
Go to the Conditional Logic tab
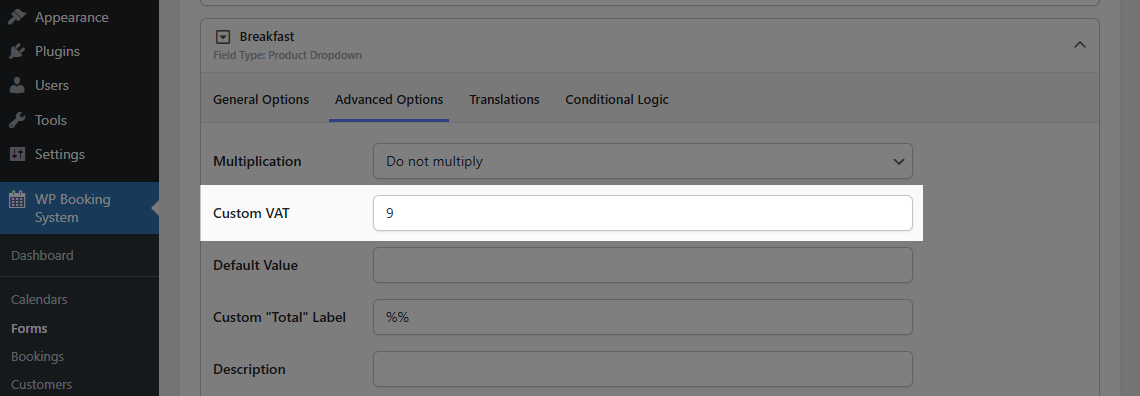click(617, 100)
